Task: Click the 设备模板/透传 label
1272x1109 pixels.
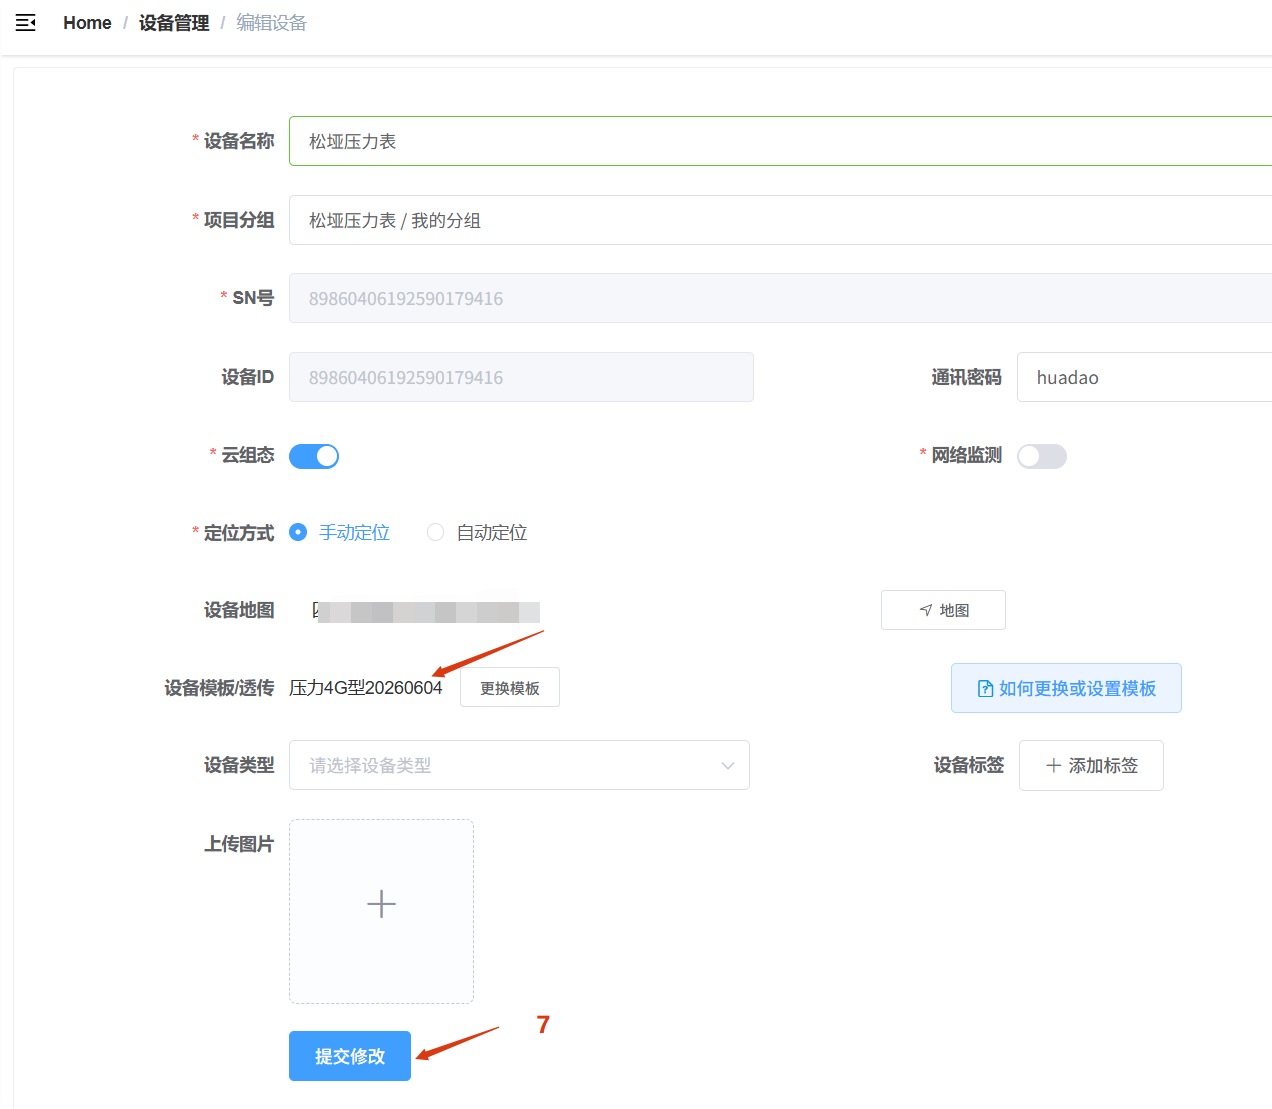Action: [x=219, y=688]
